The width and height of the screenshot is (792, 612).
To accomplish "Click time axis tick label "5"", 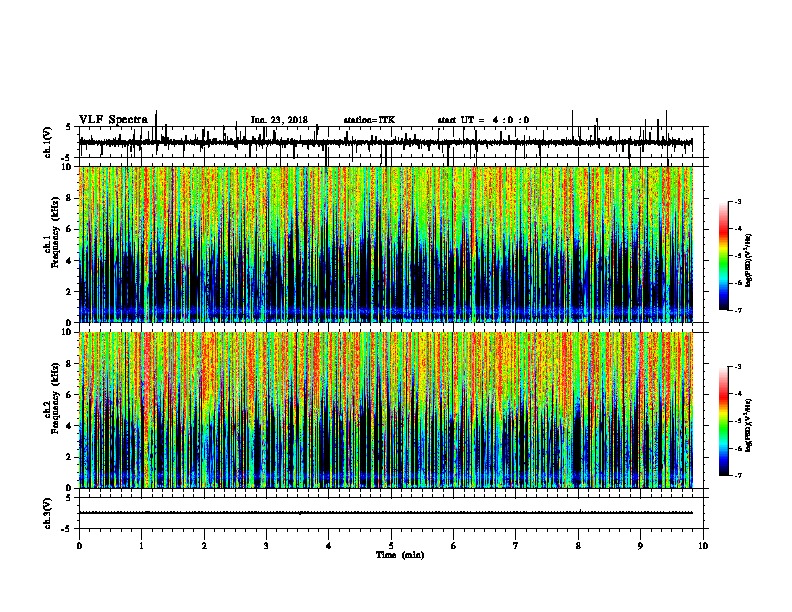I will tap(391, 546).
